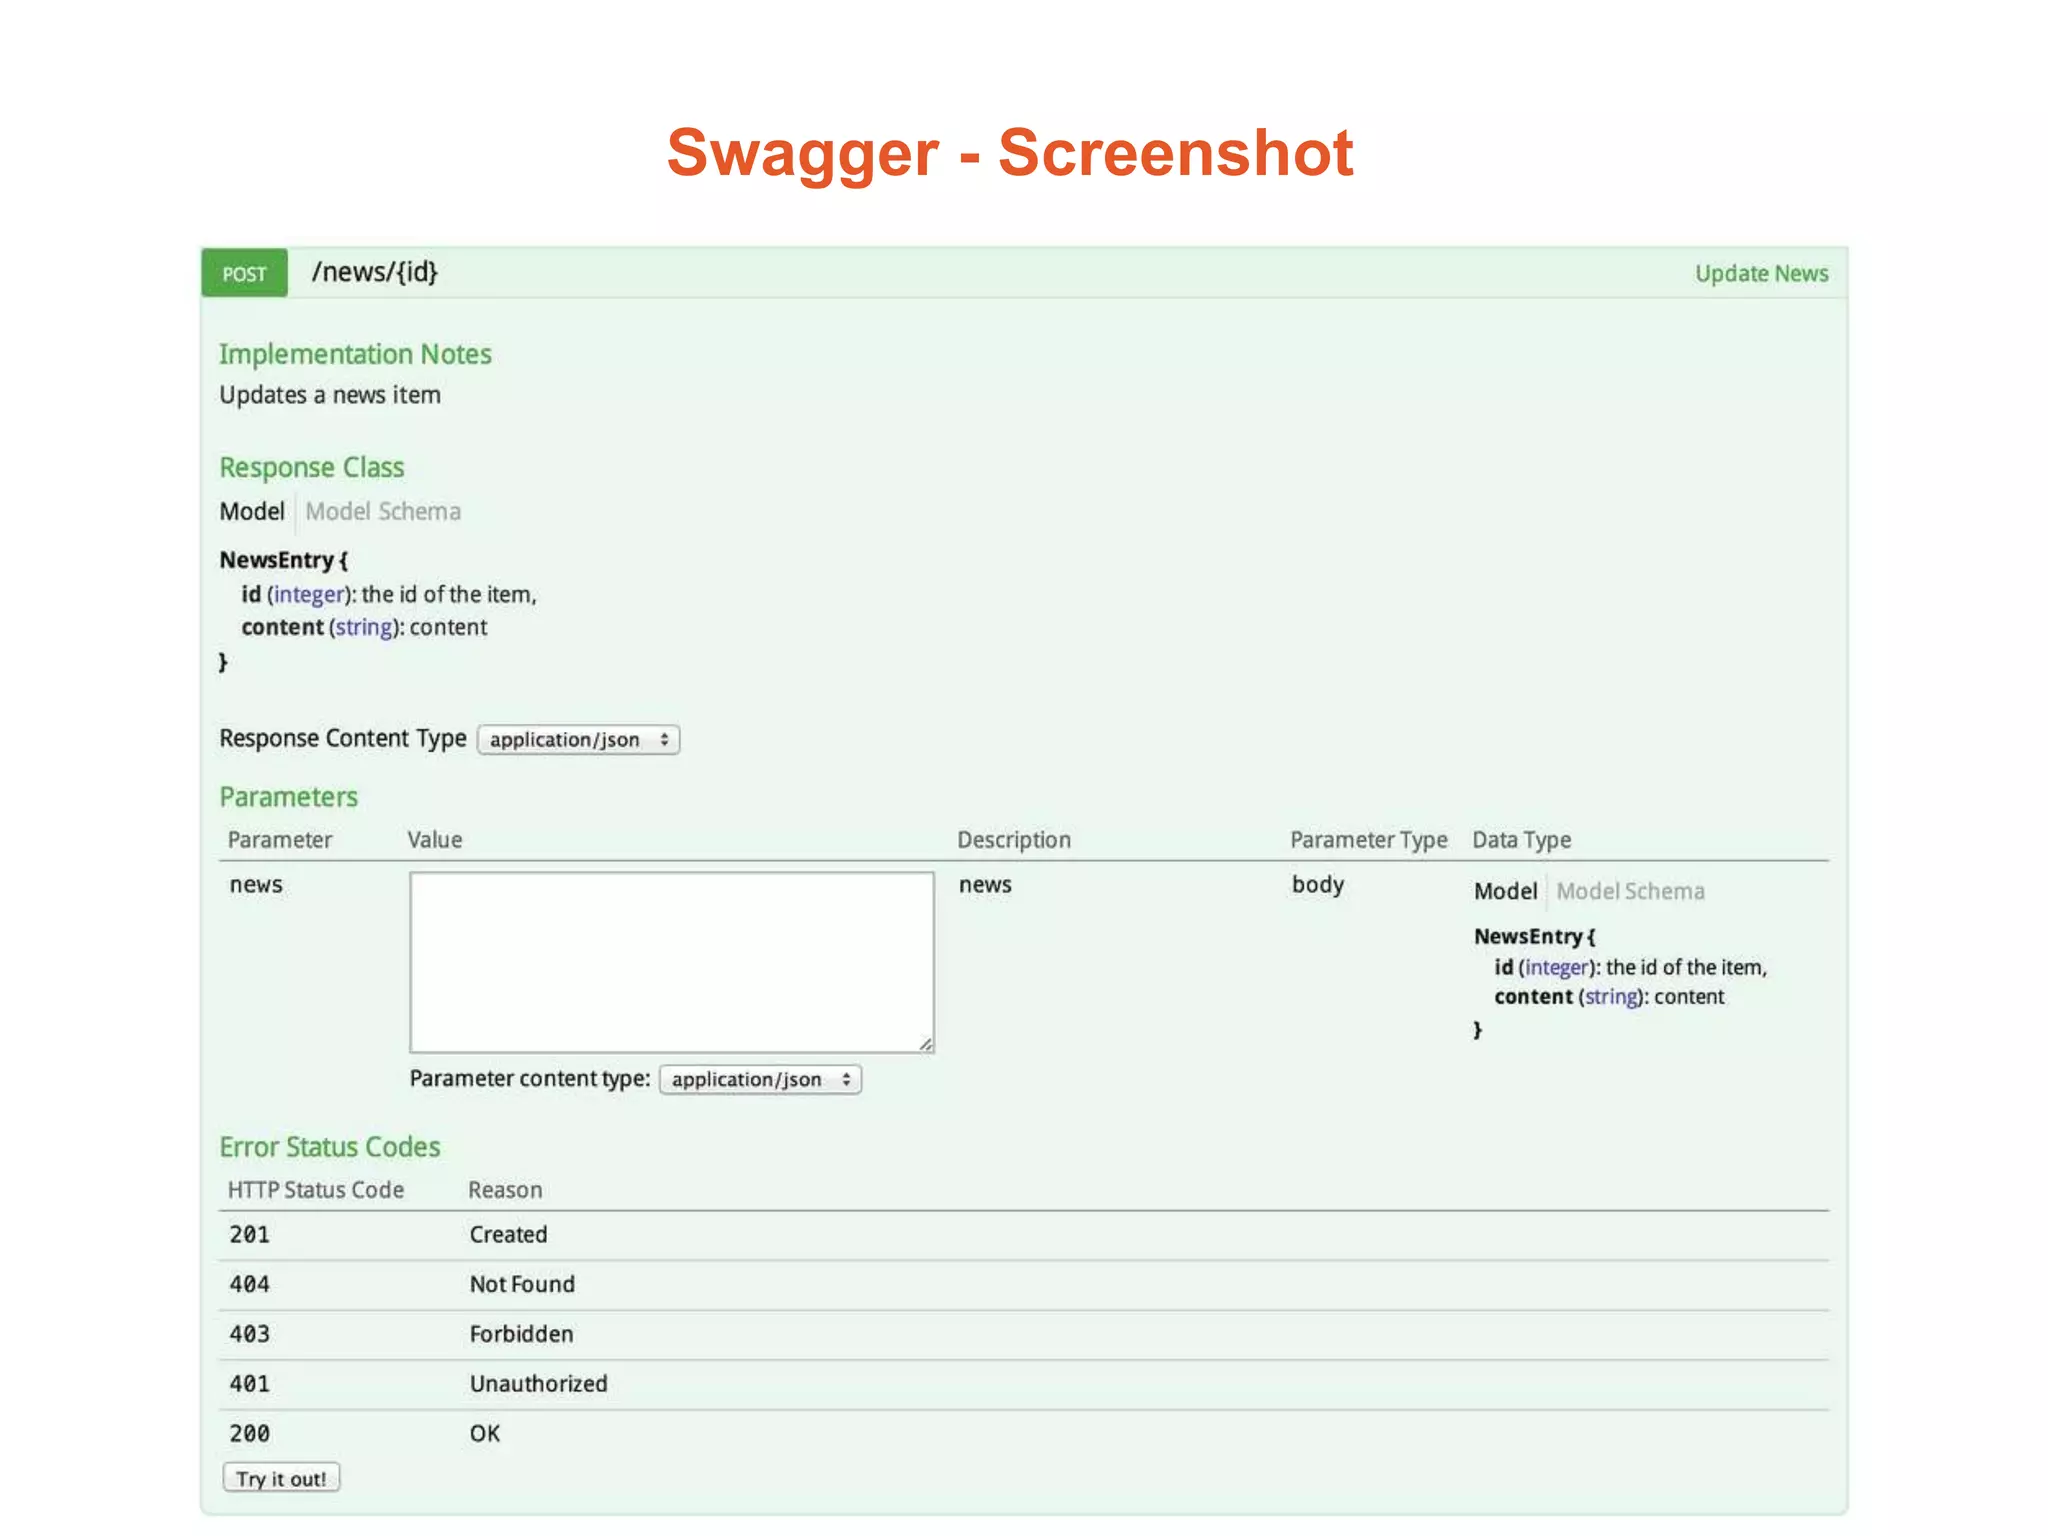The height and width of the screenshot is (1536, 2048).
Task: Click status code 201 row
Action: (x=1024, y=1235)
